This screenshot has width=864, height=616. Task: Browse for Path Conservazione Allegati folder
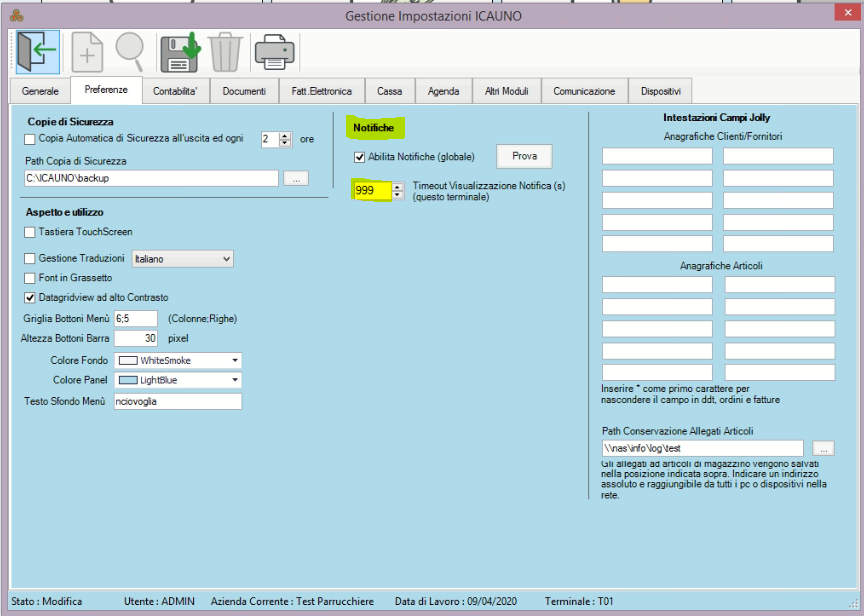pyautogui.click(x=823, y=448)
